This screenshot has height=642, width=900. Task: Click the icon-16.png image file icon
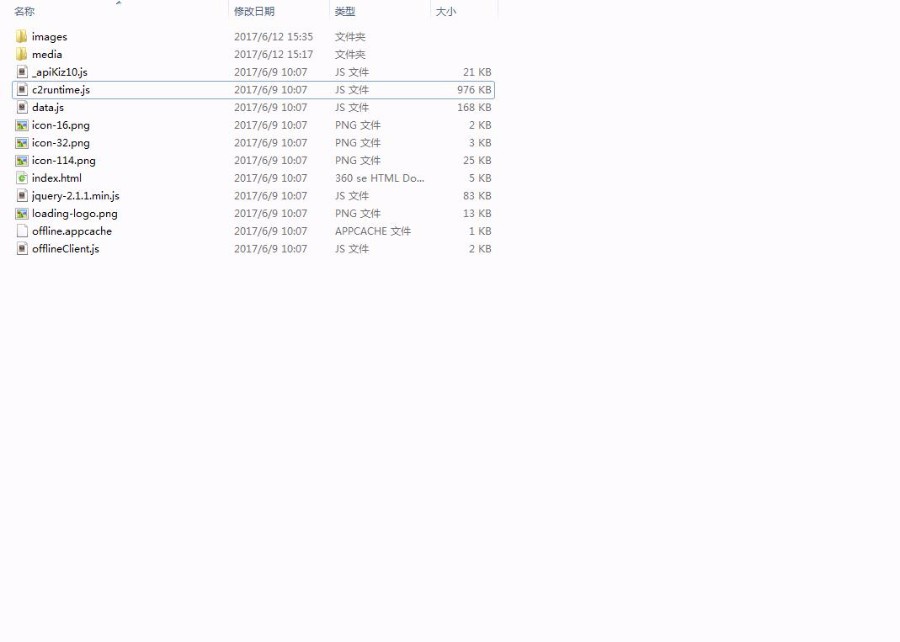[x=22, y=125]
